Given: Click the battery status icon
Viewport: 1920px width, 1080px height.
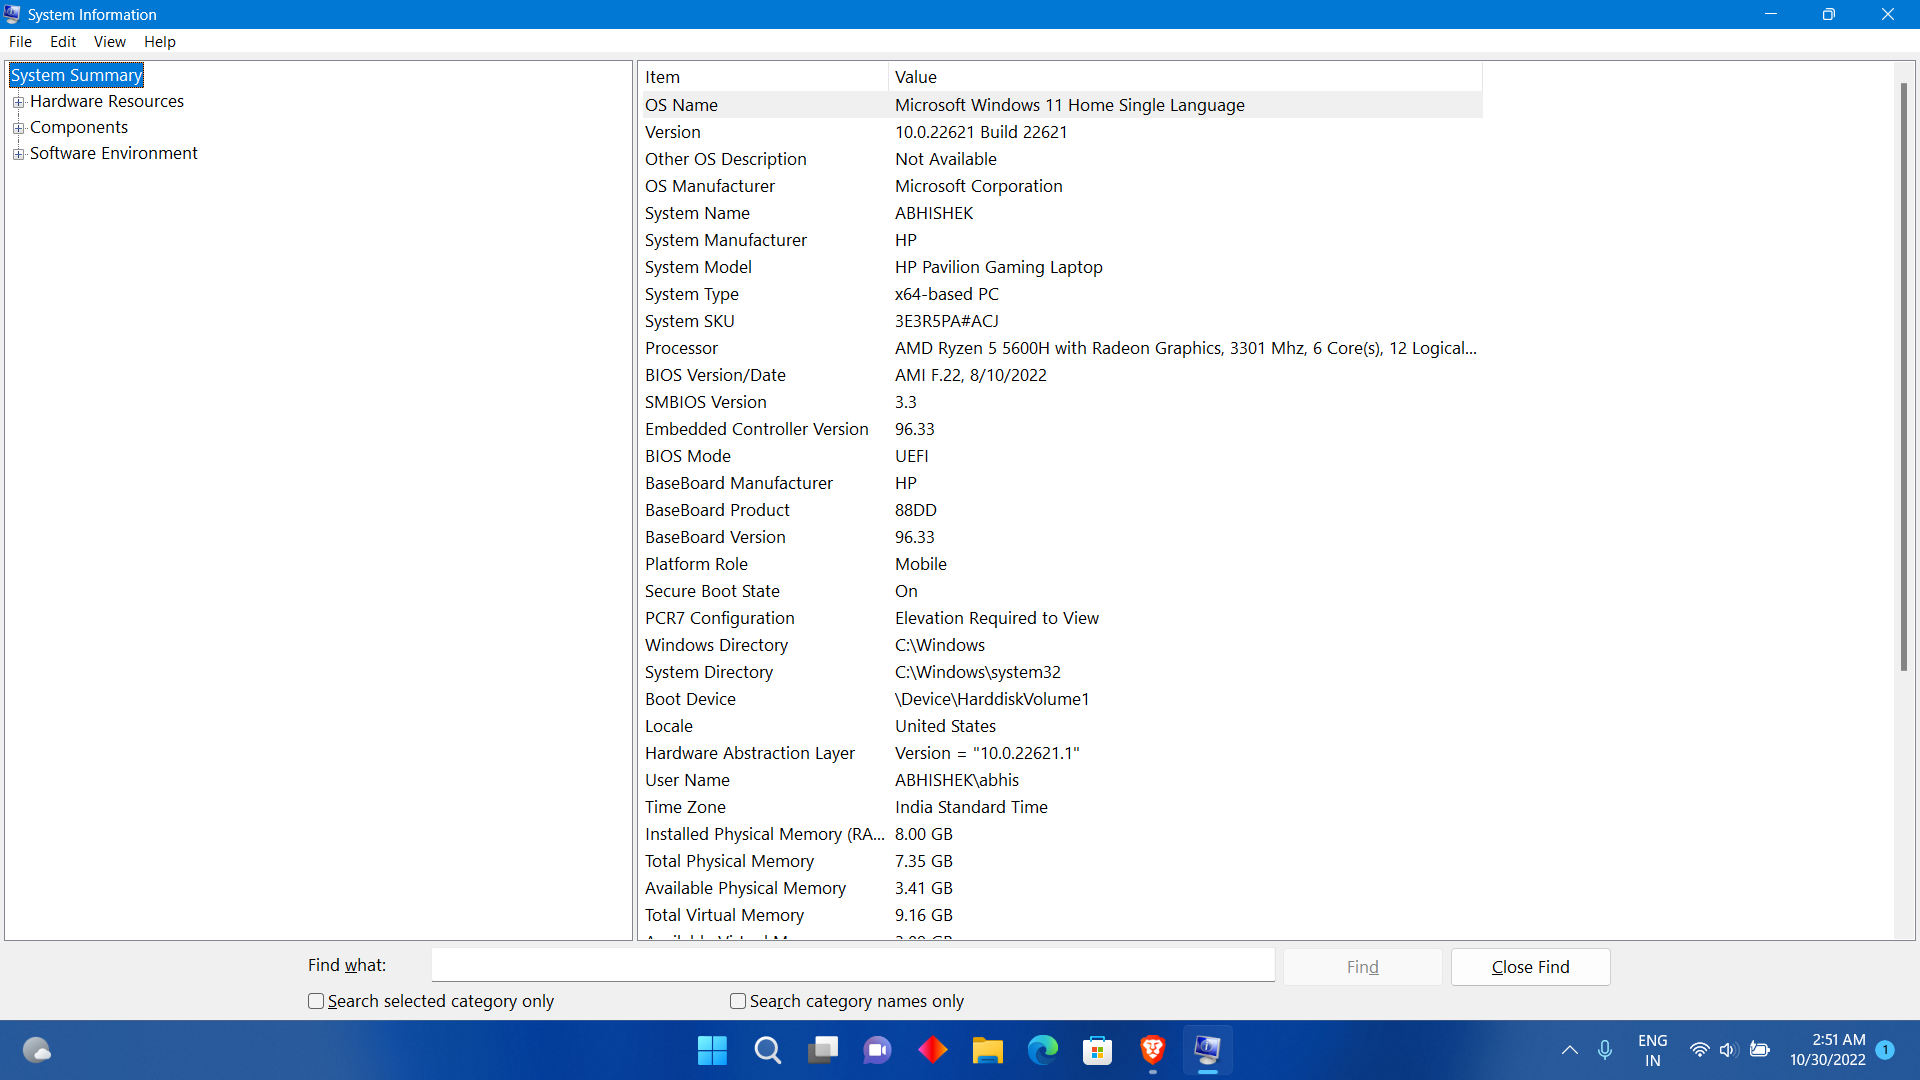Looking at the screenshot, I should click(1760, 1050).
